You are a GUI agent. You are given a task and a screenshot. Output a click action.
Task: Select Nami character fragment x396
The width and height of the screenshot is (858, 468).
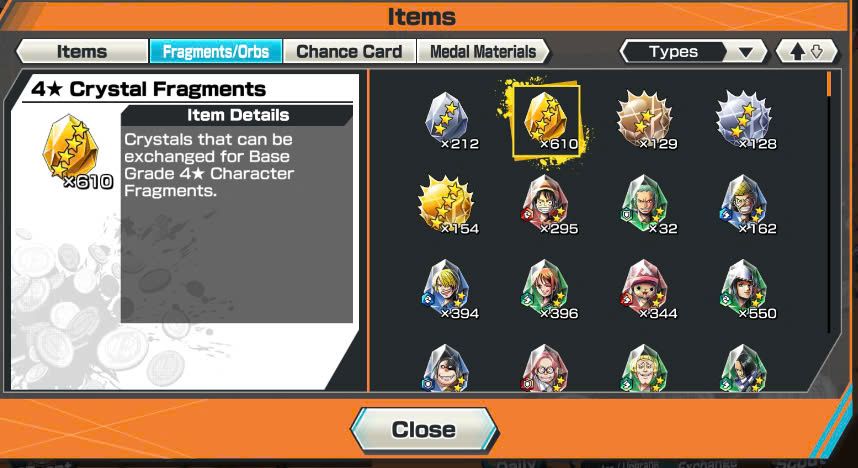pos(547,290)
